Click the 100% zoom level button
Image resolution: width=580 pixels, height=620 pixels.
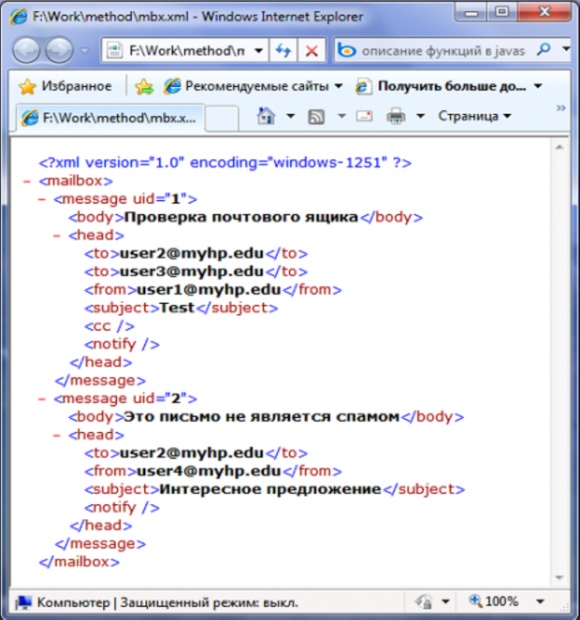point(493,601)
